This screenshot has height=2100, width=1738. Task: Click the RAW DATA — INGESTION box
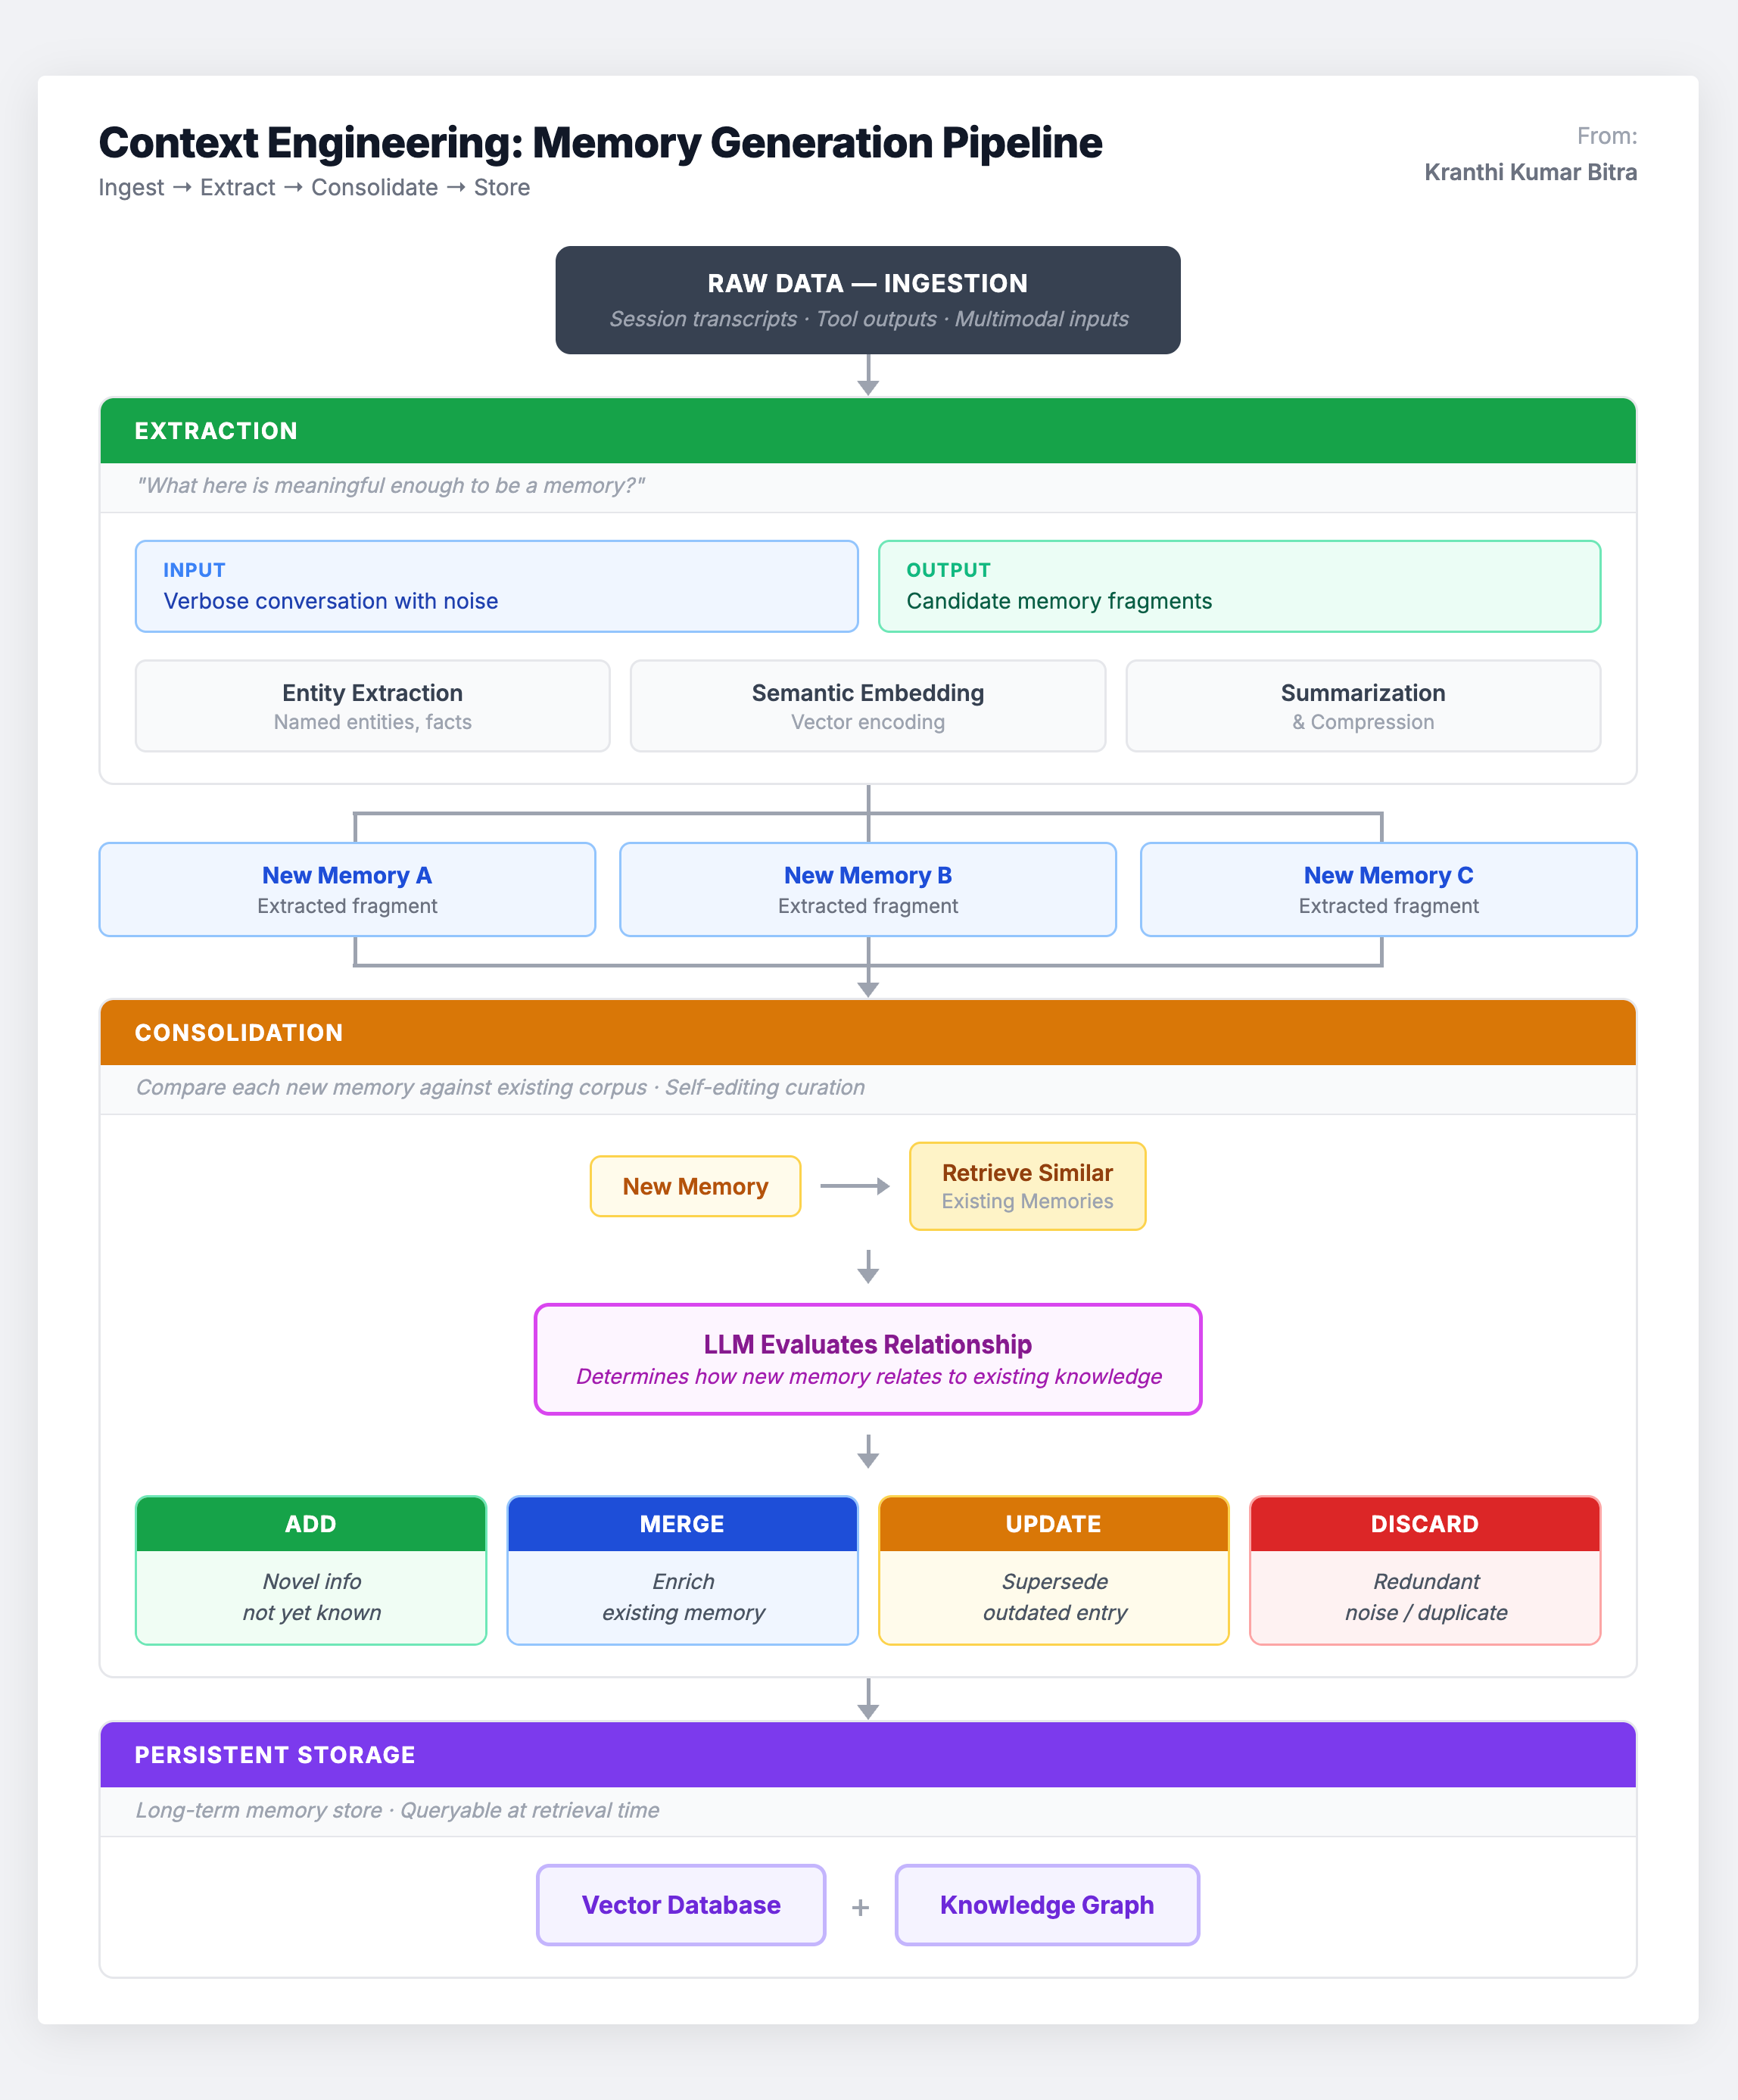click(867, 300)
